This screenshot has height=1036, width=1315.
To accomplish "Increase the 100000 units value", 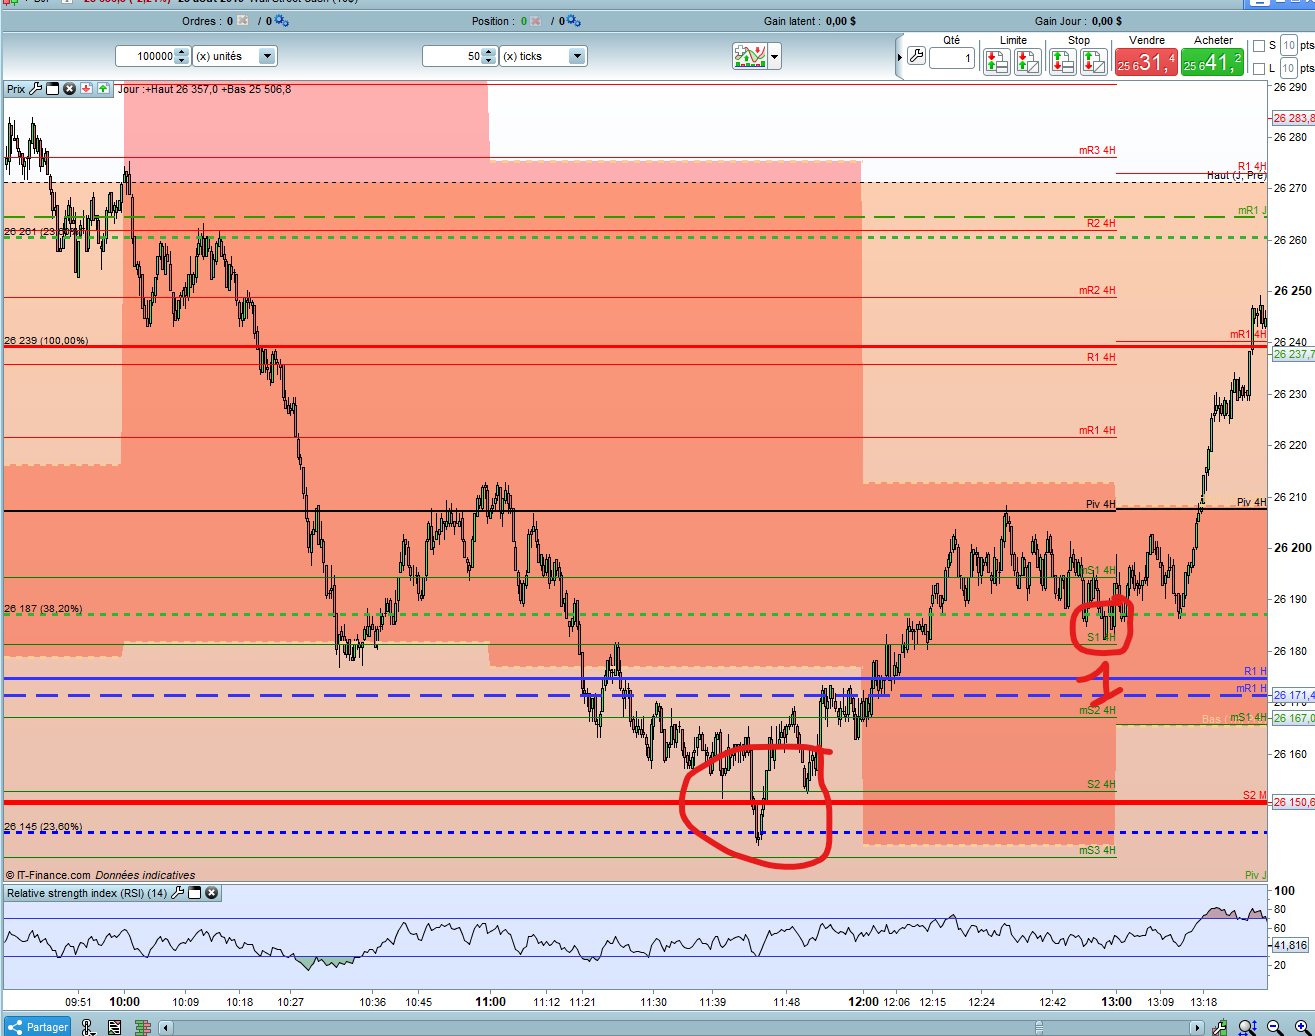I will 182,52.
